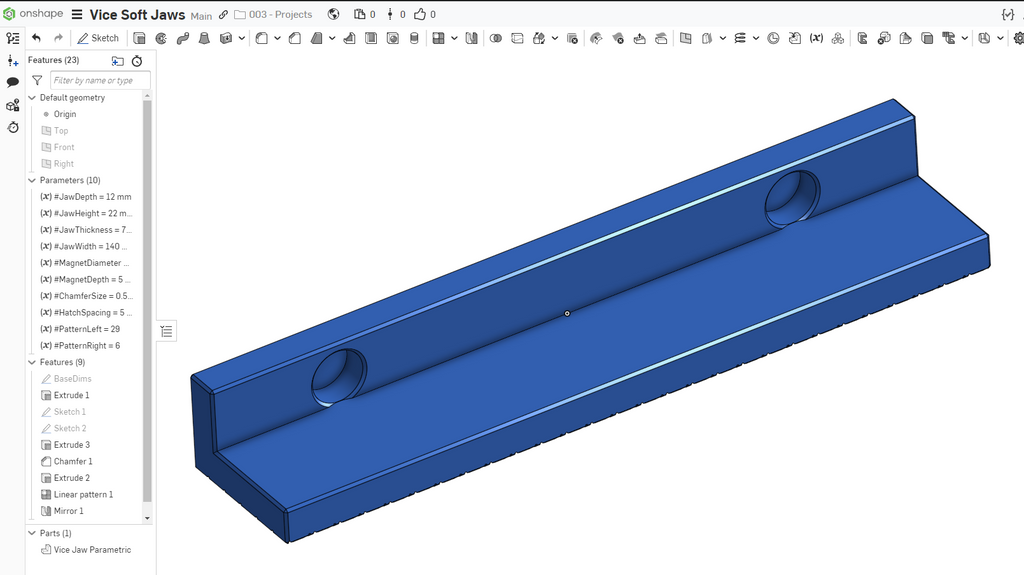Click the document link chain icon
The height and width of the screenshot is (575, 1024).
(223, 14)
